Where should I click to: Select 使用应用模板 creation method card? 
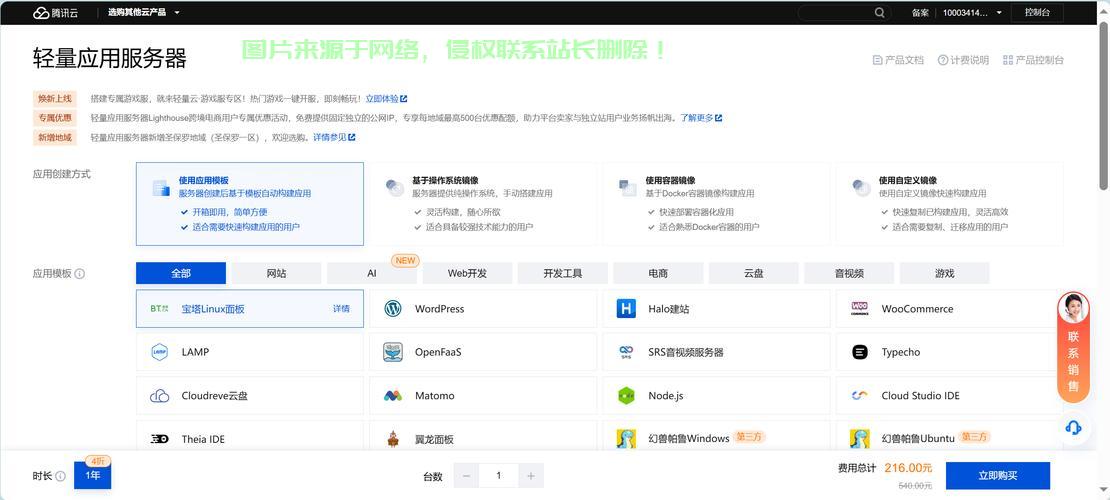click(250, 204)
